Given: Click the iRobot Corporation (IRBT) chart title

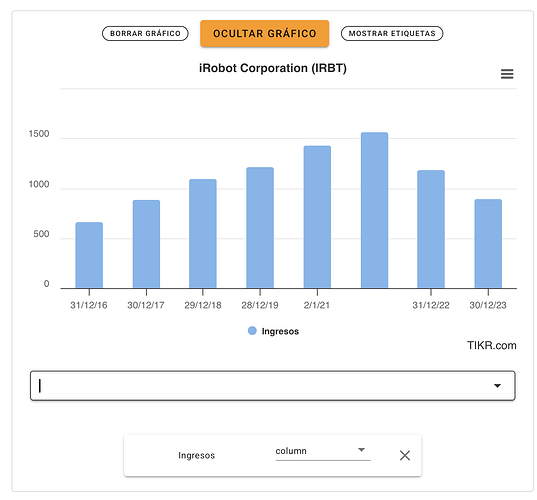Looking at the screenshot, I should pyautogui.click(x=273, y=68).
